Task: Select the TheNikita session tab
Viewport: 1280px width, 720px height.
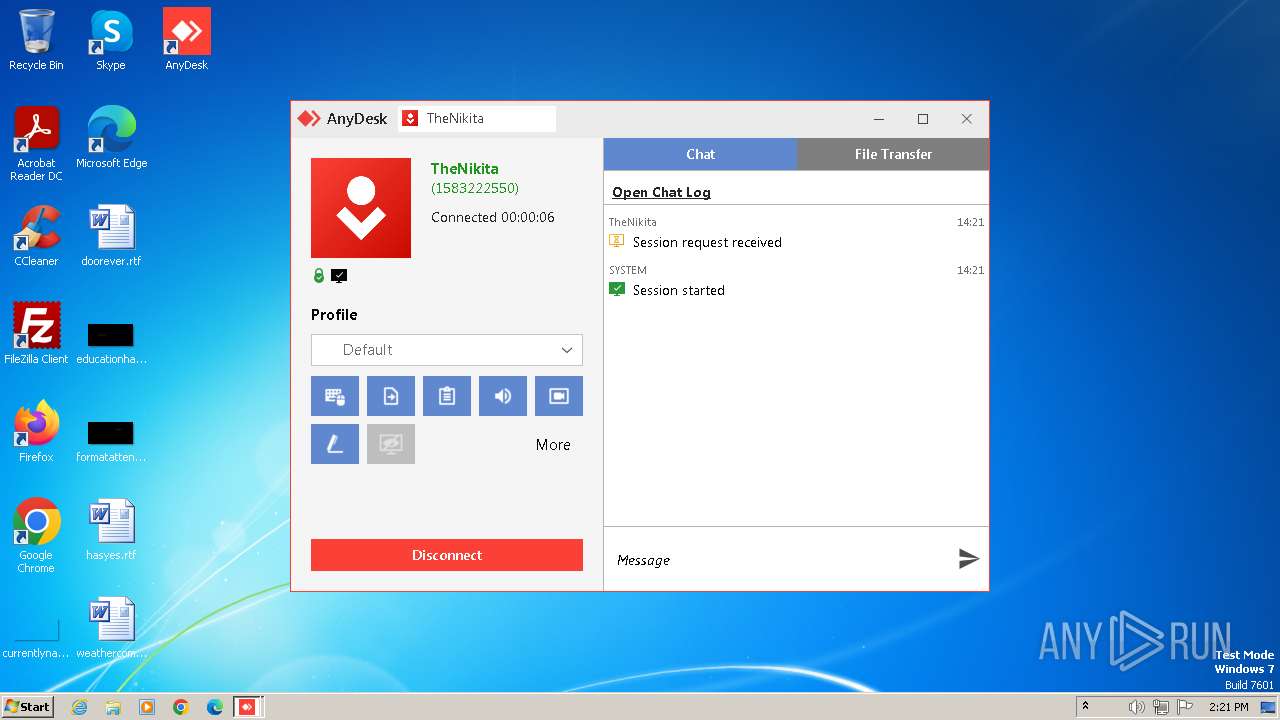Action: pos(477,118)
